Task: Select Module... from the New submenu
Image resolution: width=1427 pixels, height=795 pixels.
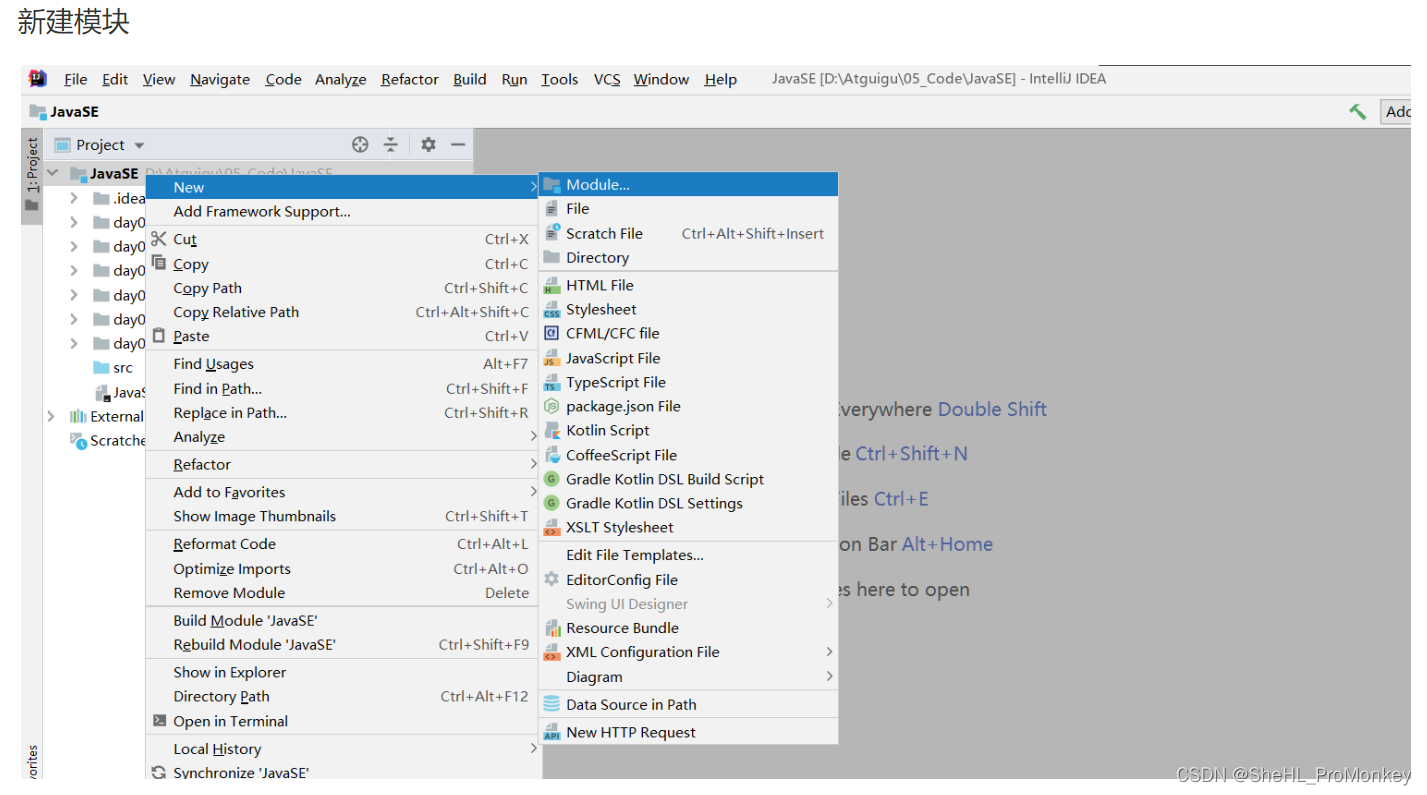Action: [688, 184]
